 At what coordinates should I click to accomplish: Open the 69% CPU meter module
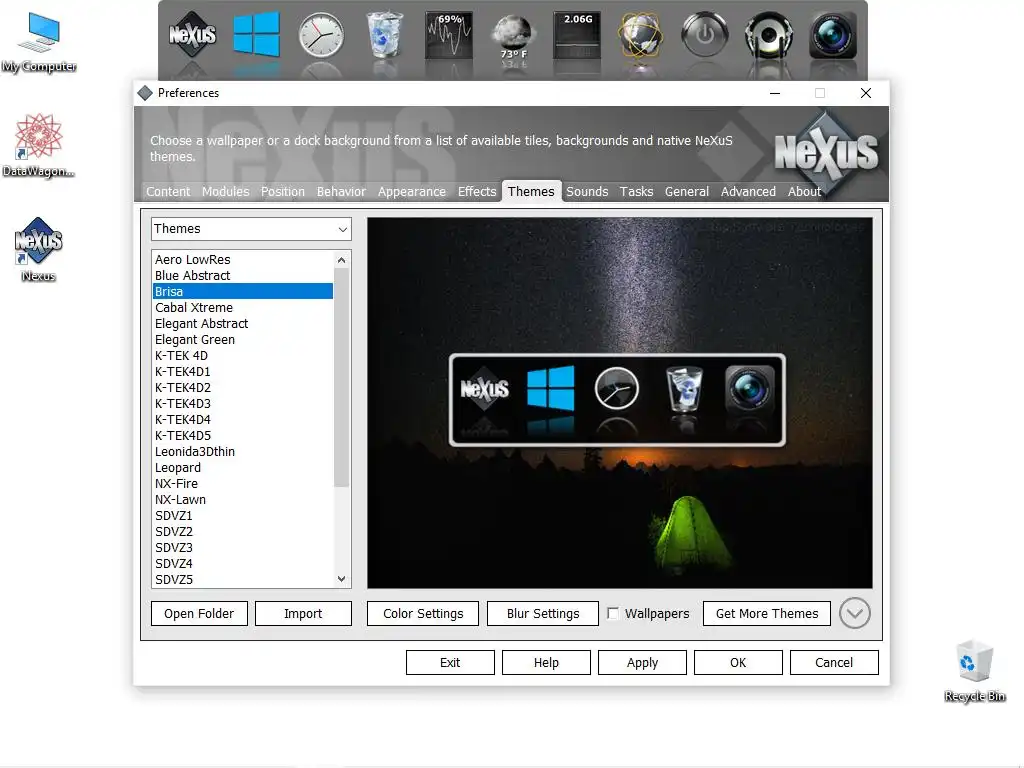coord(449,35)
